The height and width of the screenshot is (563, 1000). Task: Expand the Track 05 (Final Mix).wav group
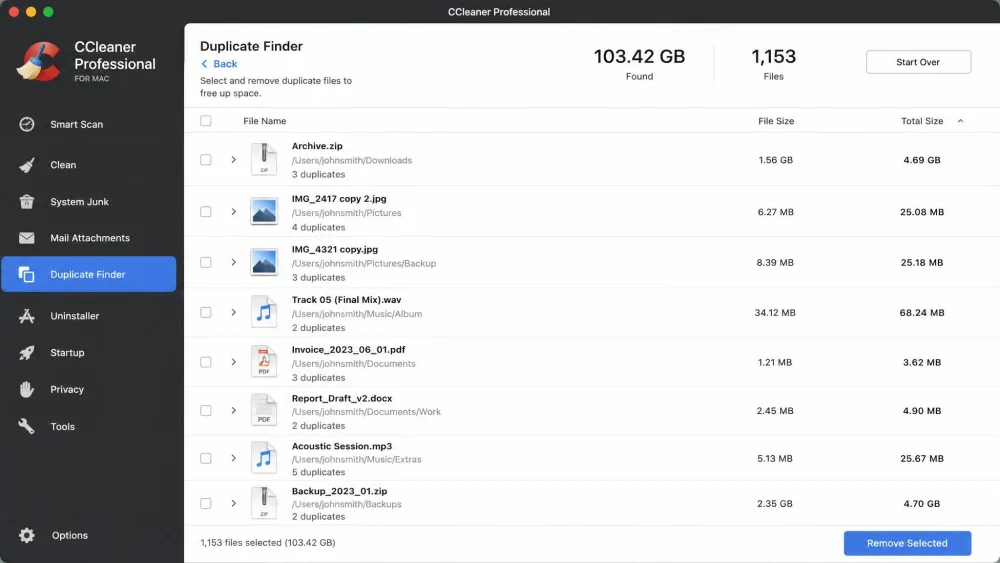click(x=233, y=312)
